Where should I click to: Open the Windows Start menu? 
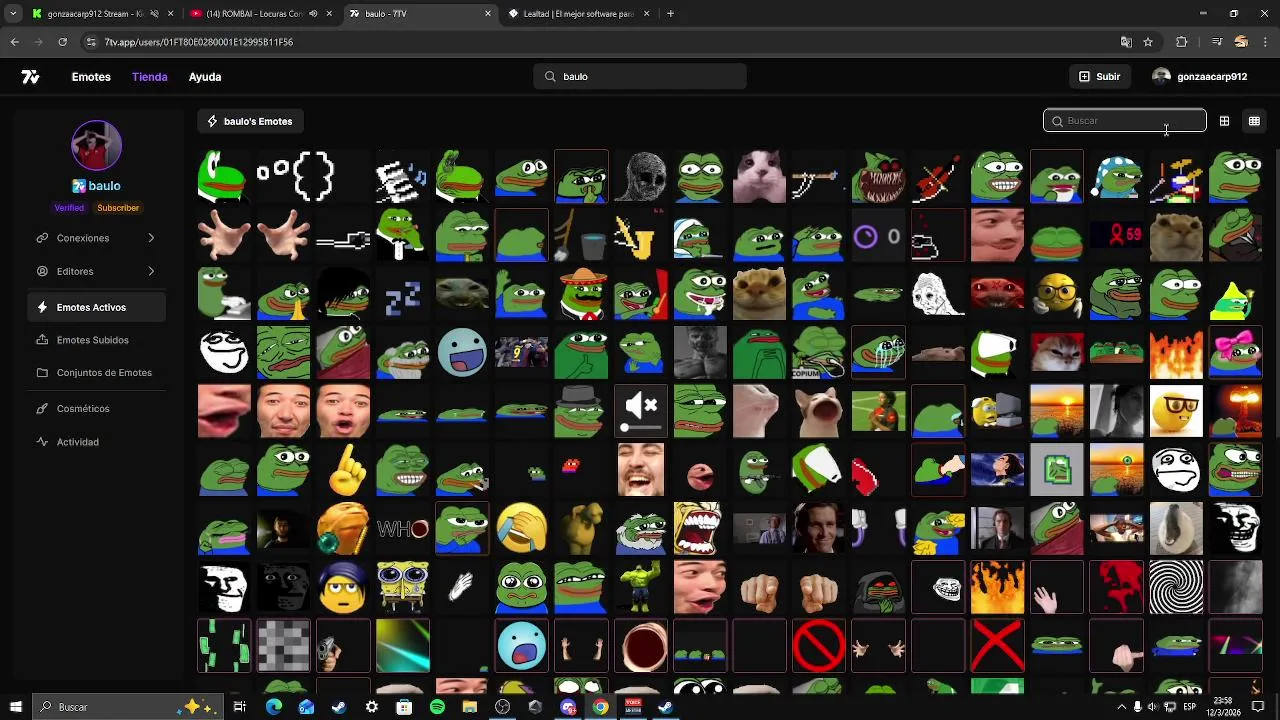[x=15, y=707]
